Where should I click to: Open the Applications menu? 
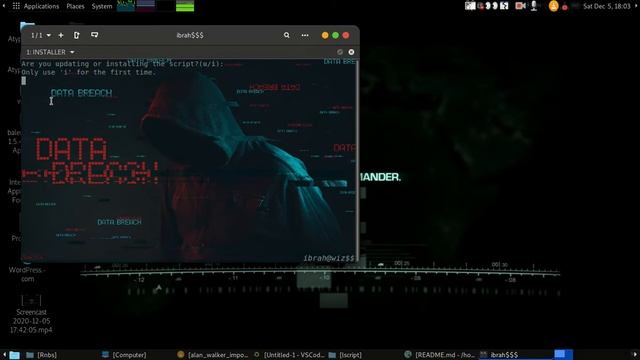click(x=41, y=6)
